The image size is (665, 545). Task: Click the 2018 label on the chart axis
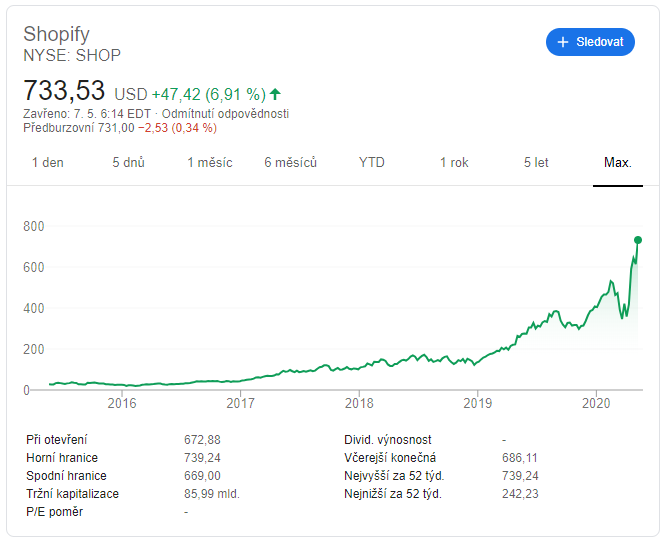[x=359, y=403]
